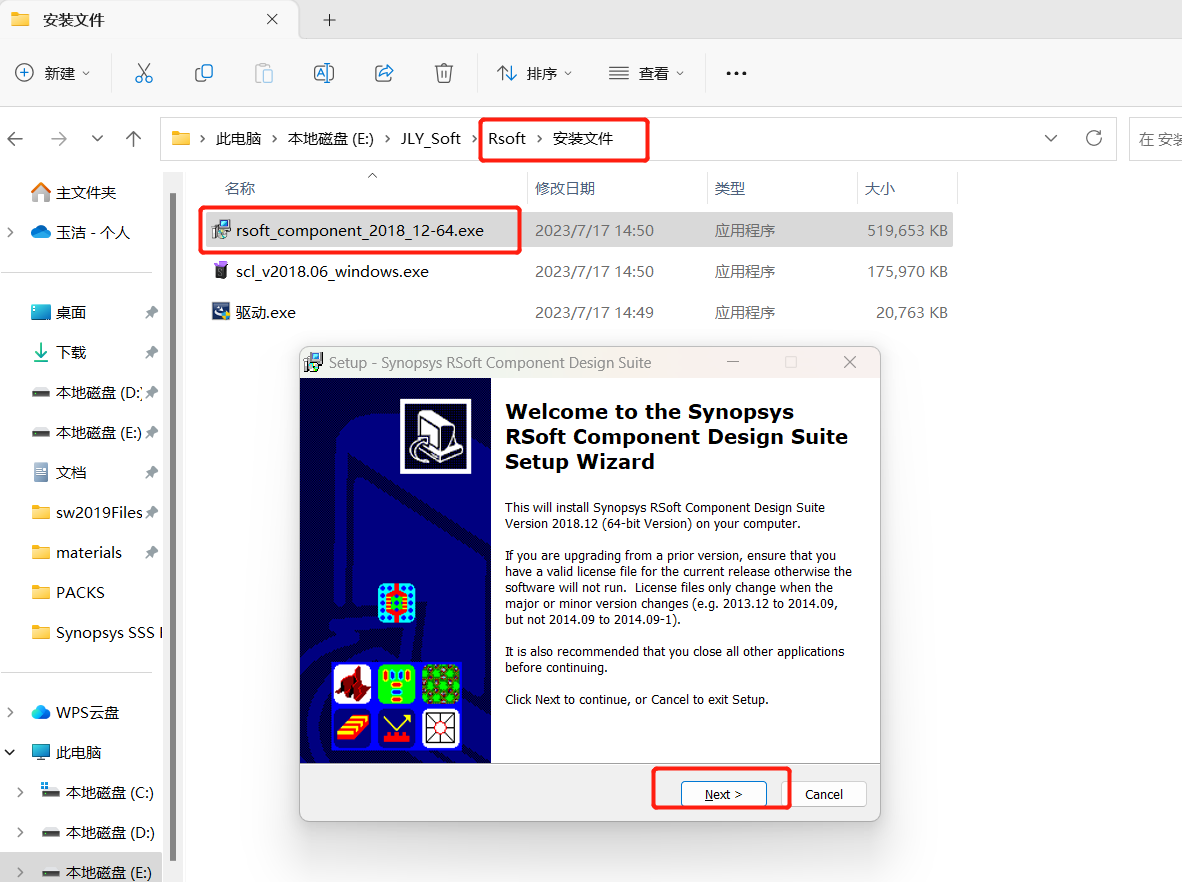Image resolution: width=1182 pixels, height=882 pixels.
Task: Click the Delete trash icon
Action: point(444,73)
